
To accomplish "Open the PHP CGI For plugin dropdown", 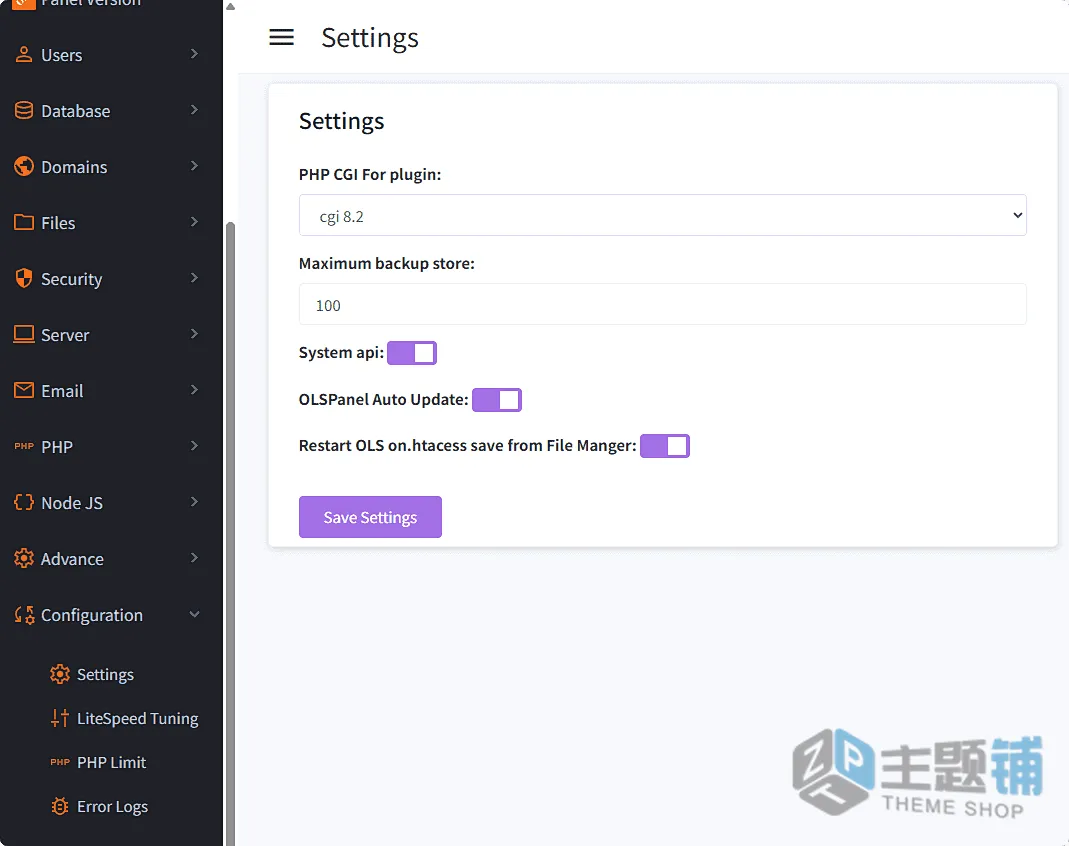I will (x=663, y=215).
